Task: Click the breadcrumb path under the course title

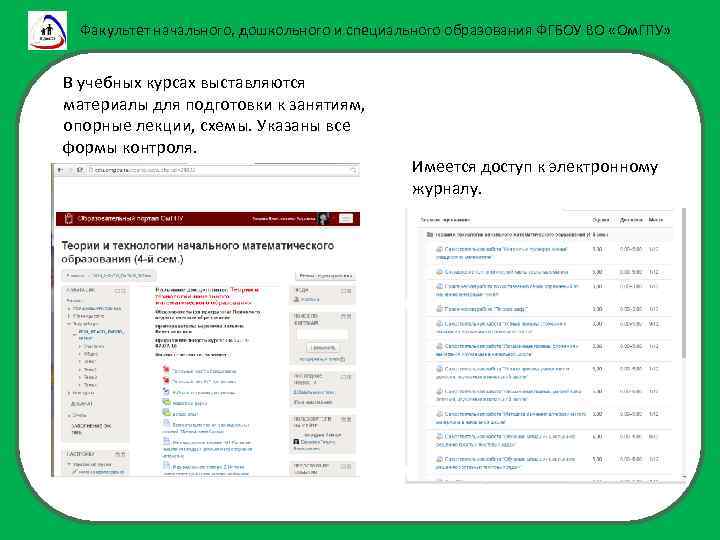Action: (109, 276)
